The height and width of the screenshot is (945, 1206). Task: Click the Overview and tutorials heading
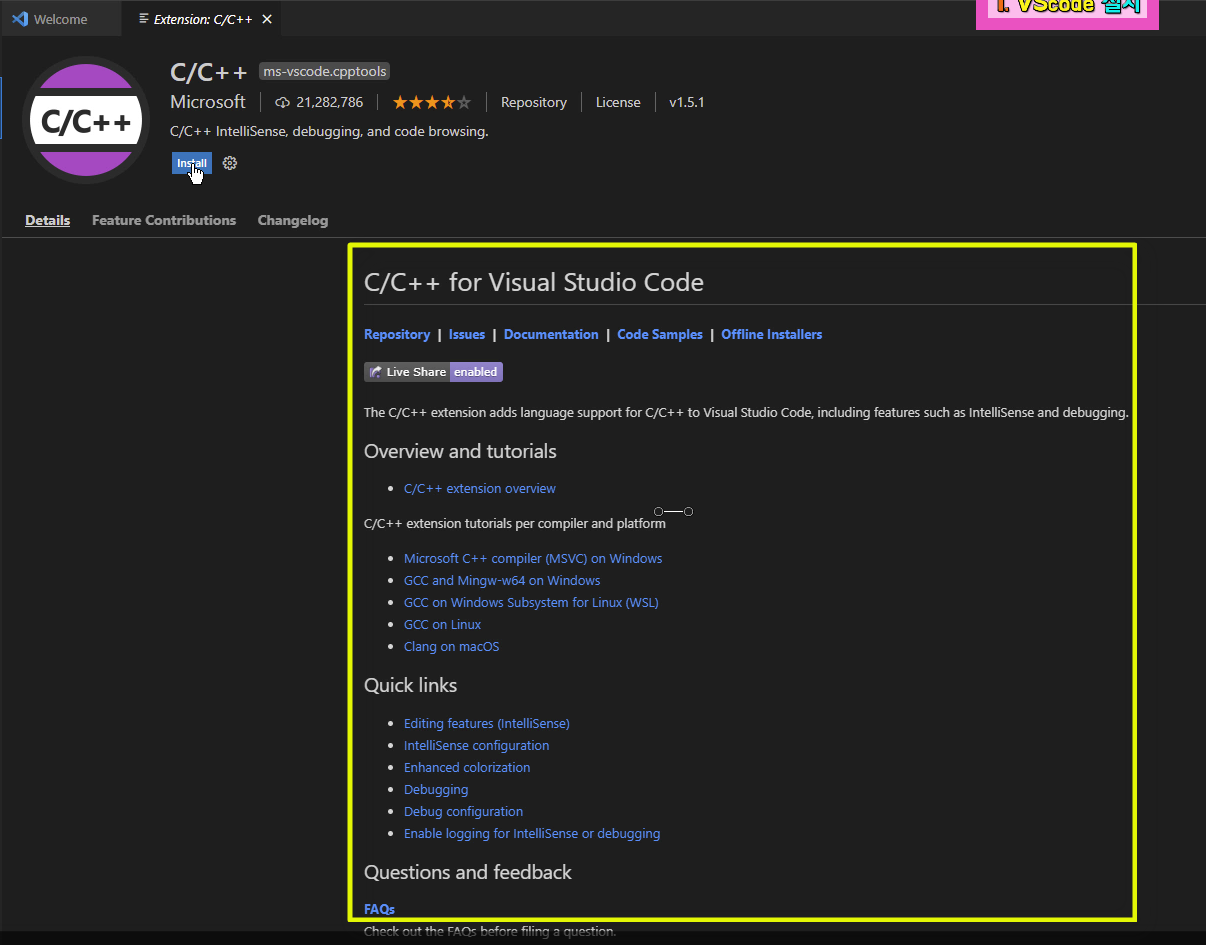click(x=460, y=451)
